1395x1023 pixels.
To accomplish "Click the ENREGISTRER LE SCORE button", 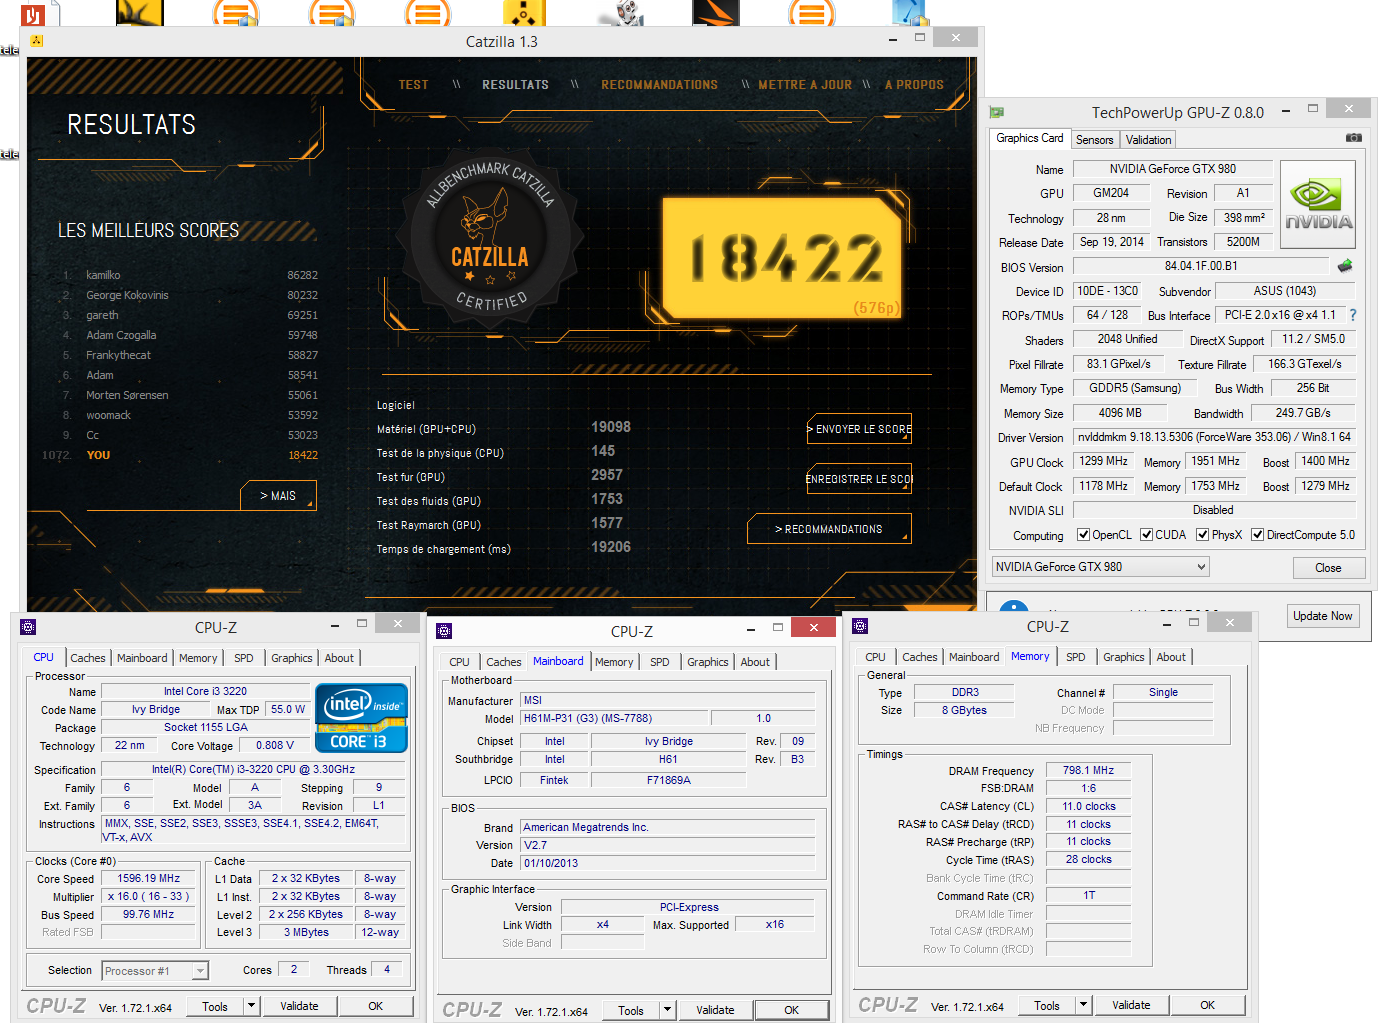I will coord(860,479).
